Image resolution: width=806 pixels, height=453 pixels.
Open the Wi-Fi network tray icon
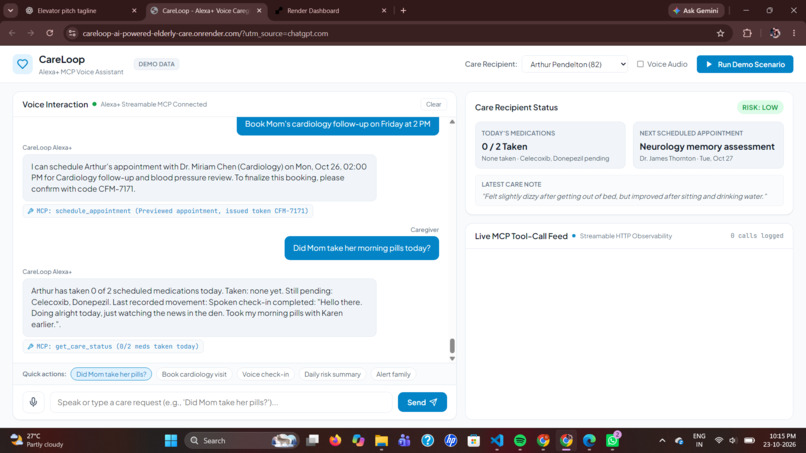pos(719,441)
